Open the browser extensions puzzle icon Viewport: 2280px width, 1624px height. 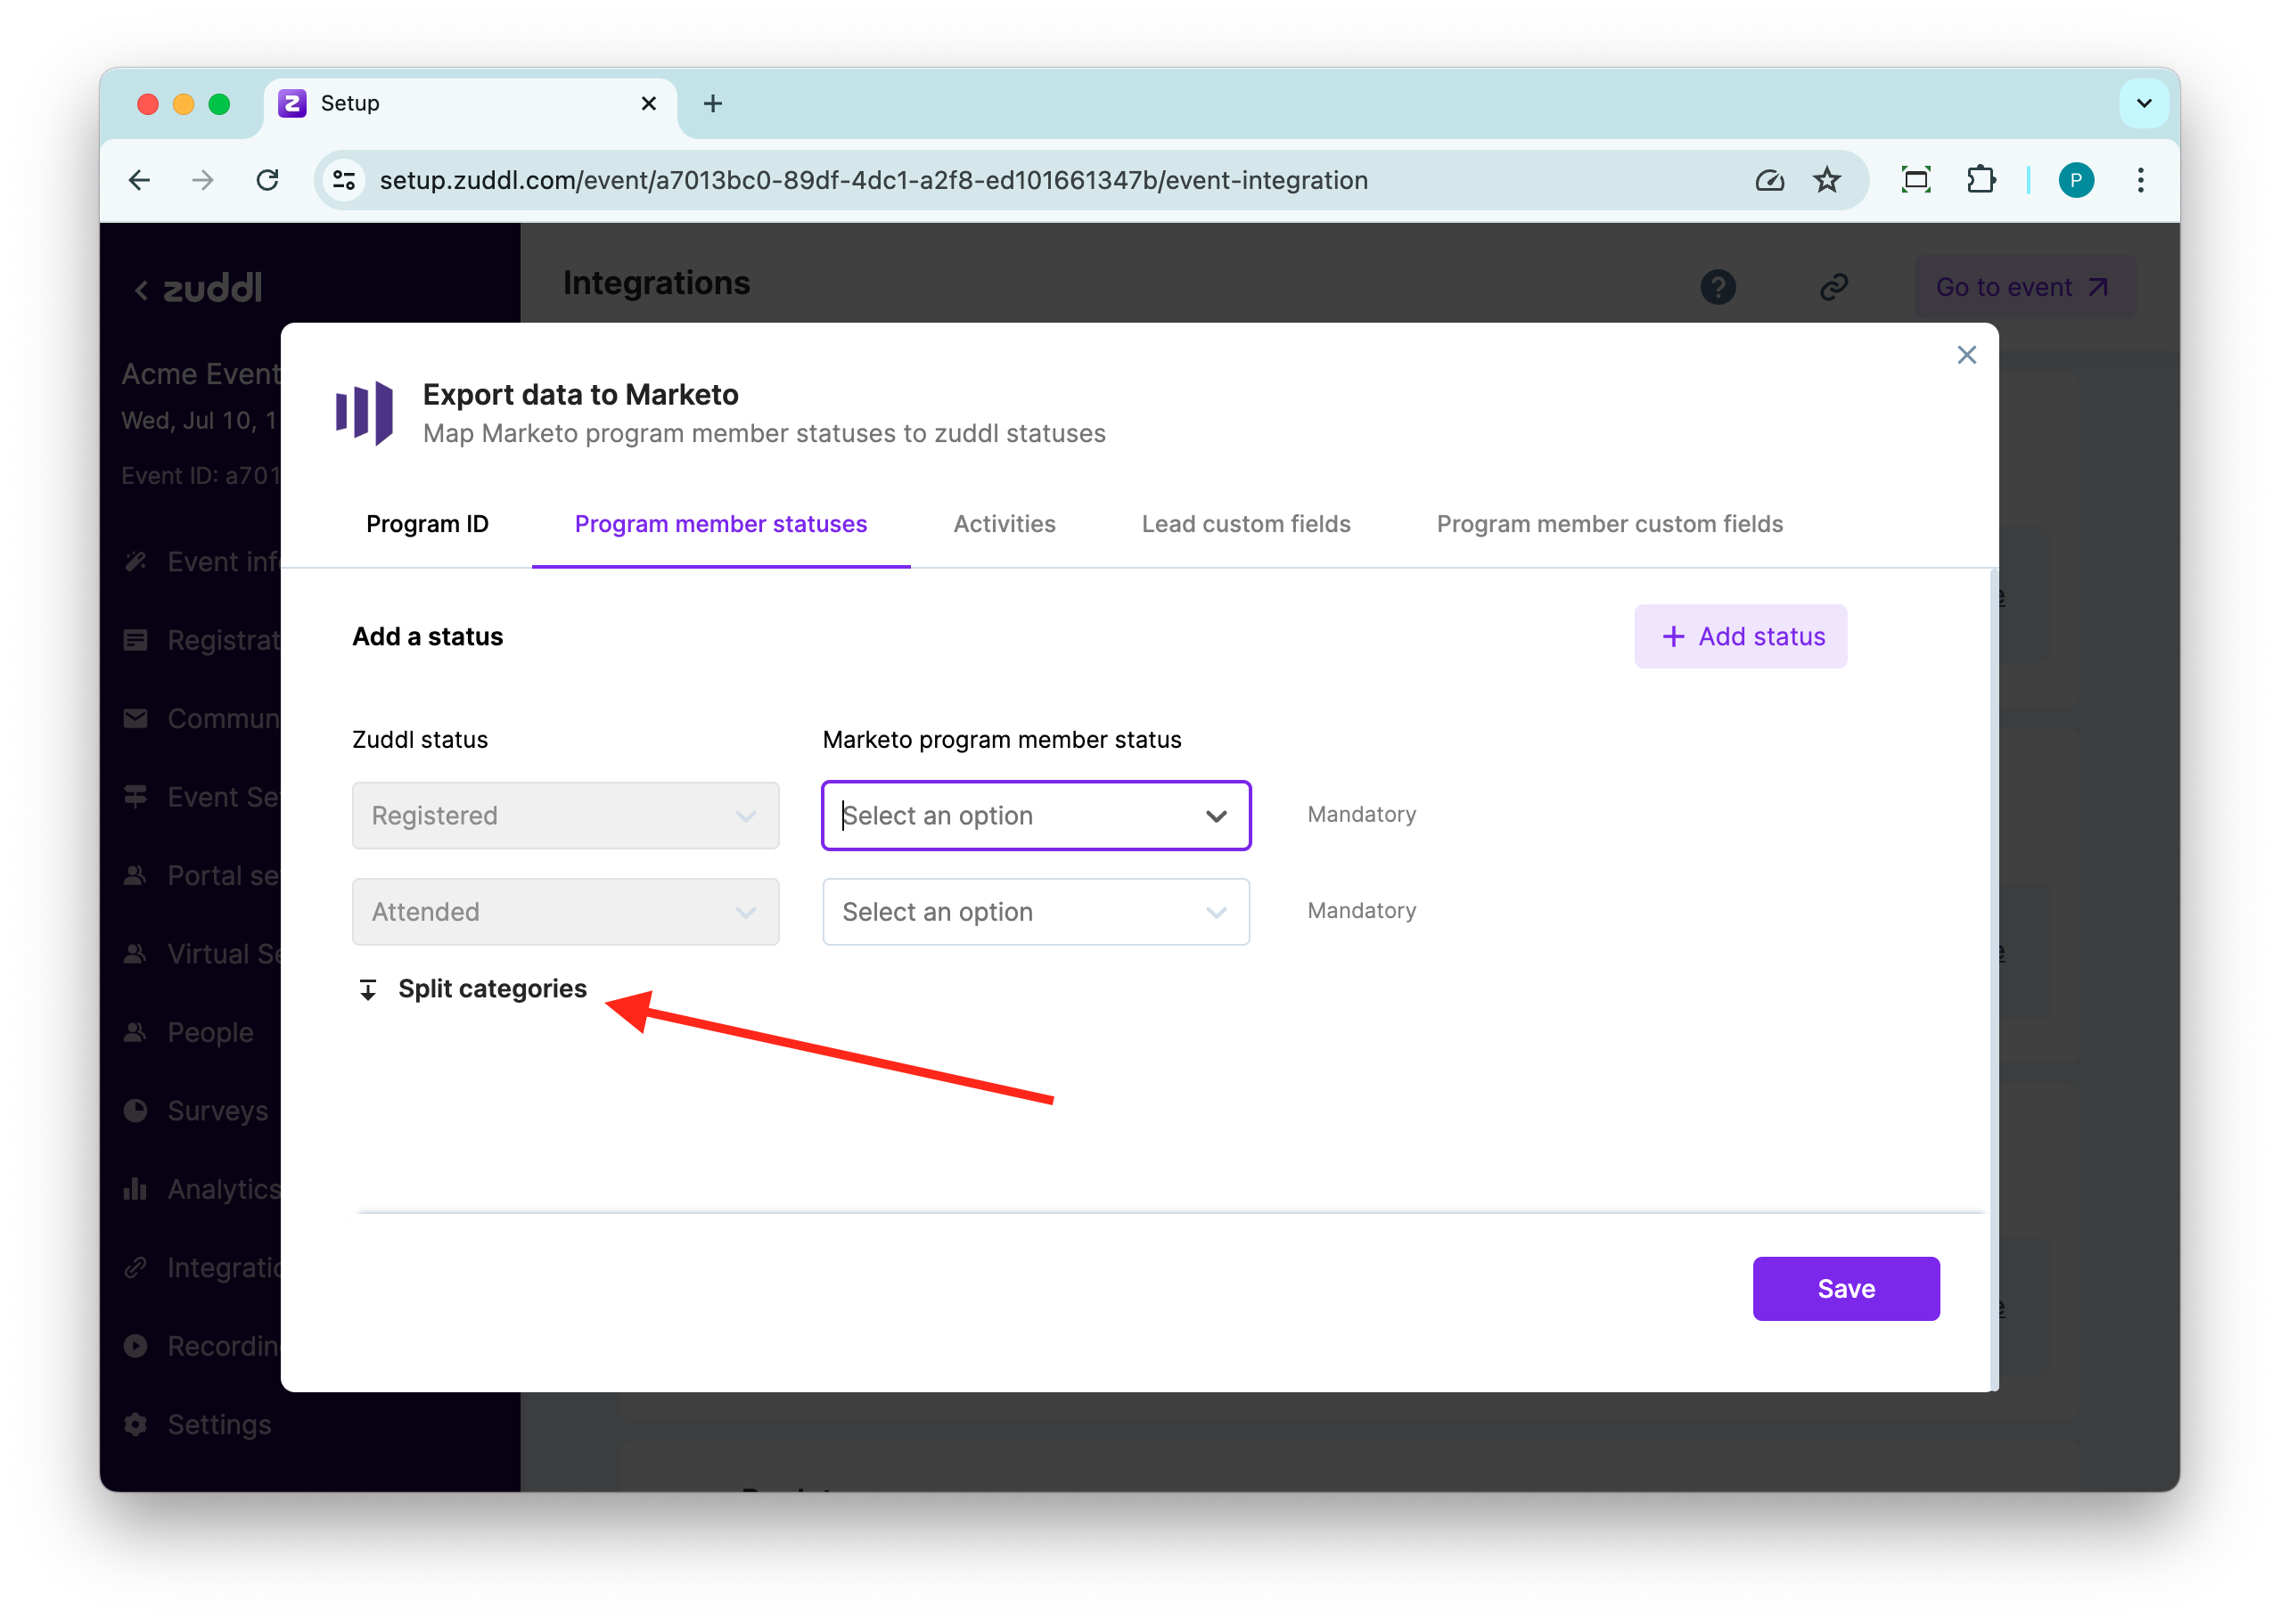point(1980,180)
